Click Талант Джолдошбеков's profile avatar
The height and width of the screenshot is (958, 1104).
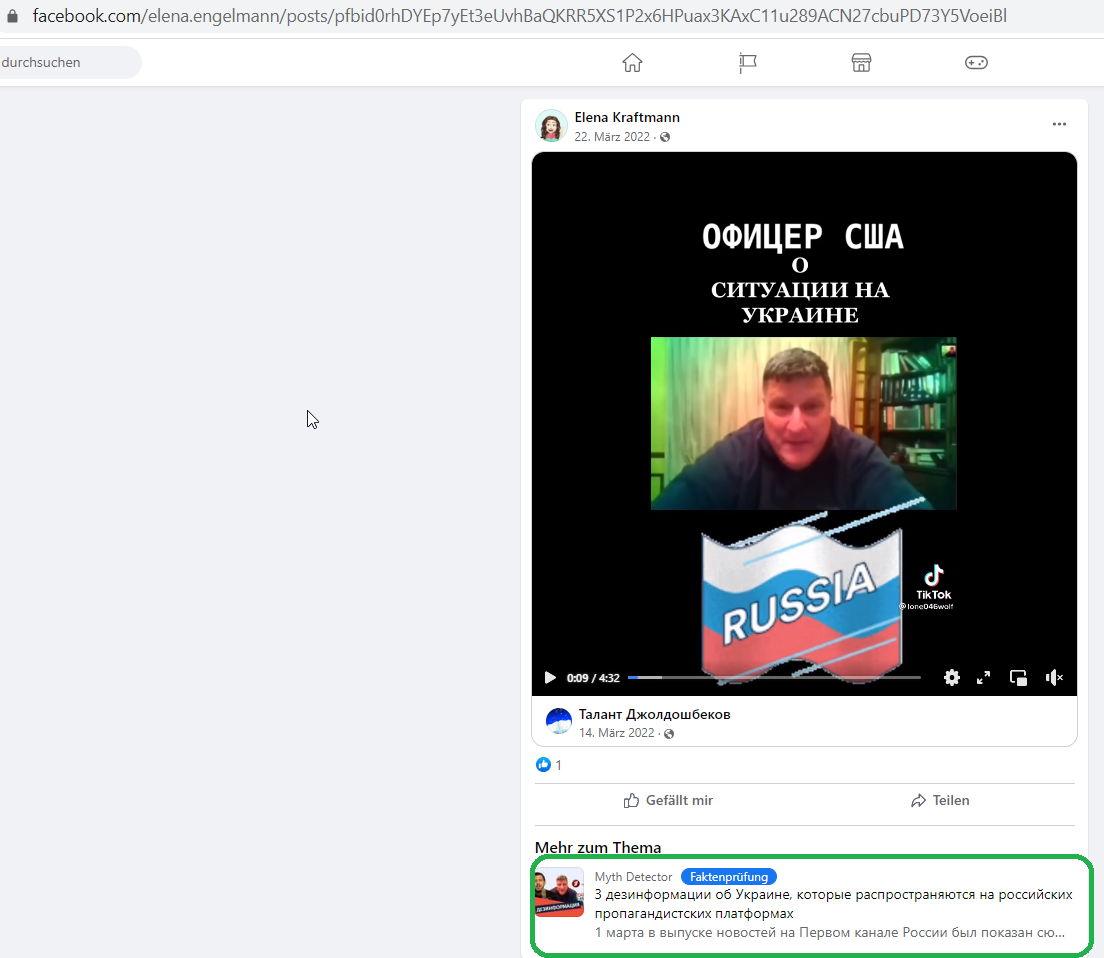559,721
